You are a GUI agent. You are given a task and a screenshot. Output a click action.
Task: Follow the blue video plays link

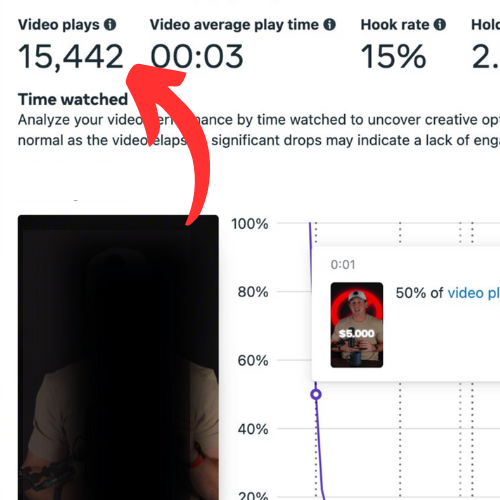[x=473, y=293]
